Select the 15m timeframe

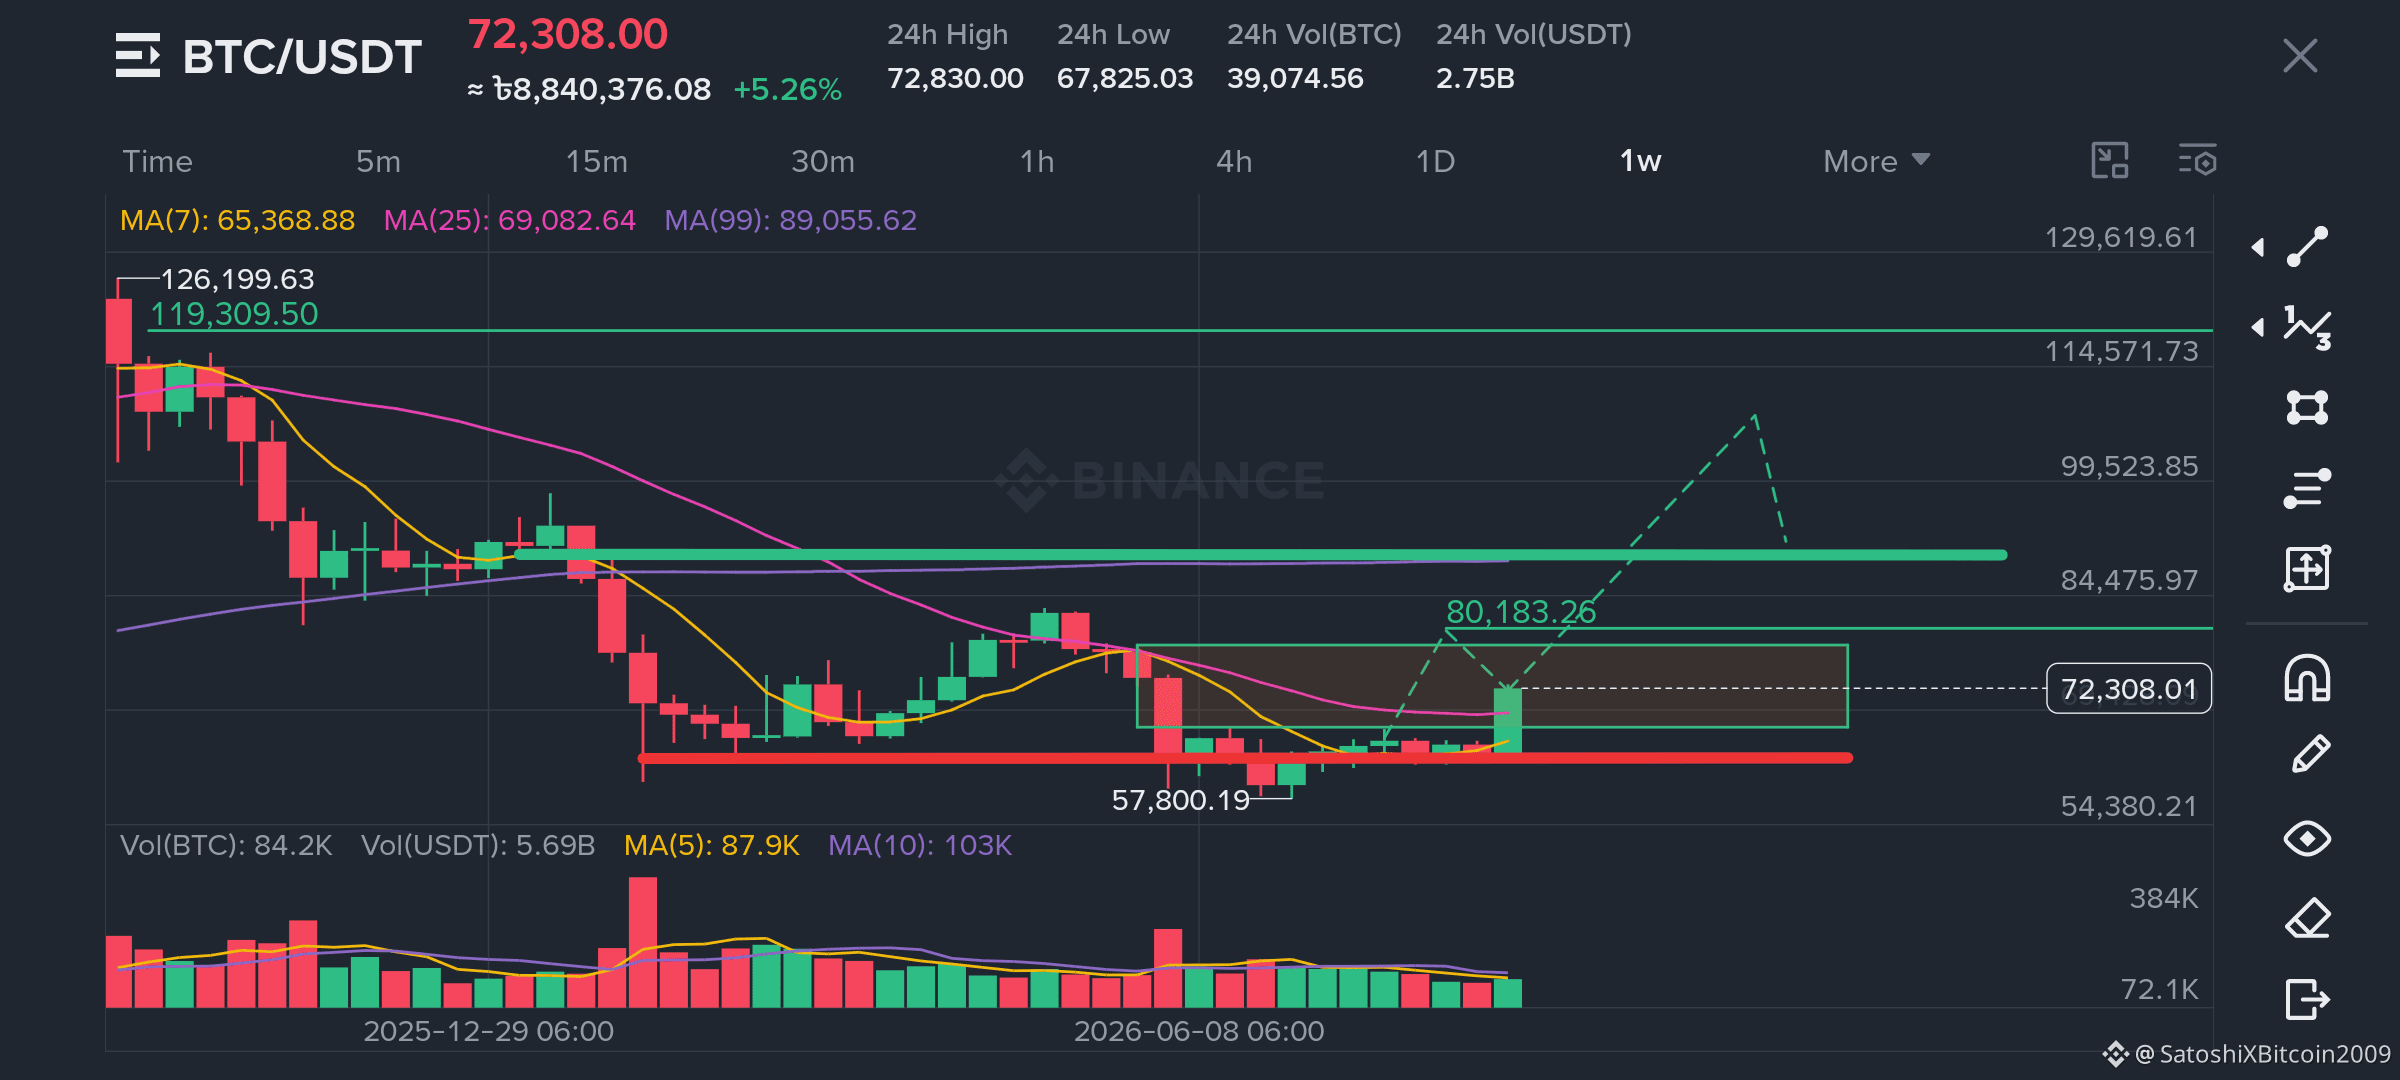pyautogui.click(x=597, y=161)
